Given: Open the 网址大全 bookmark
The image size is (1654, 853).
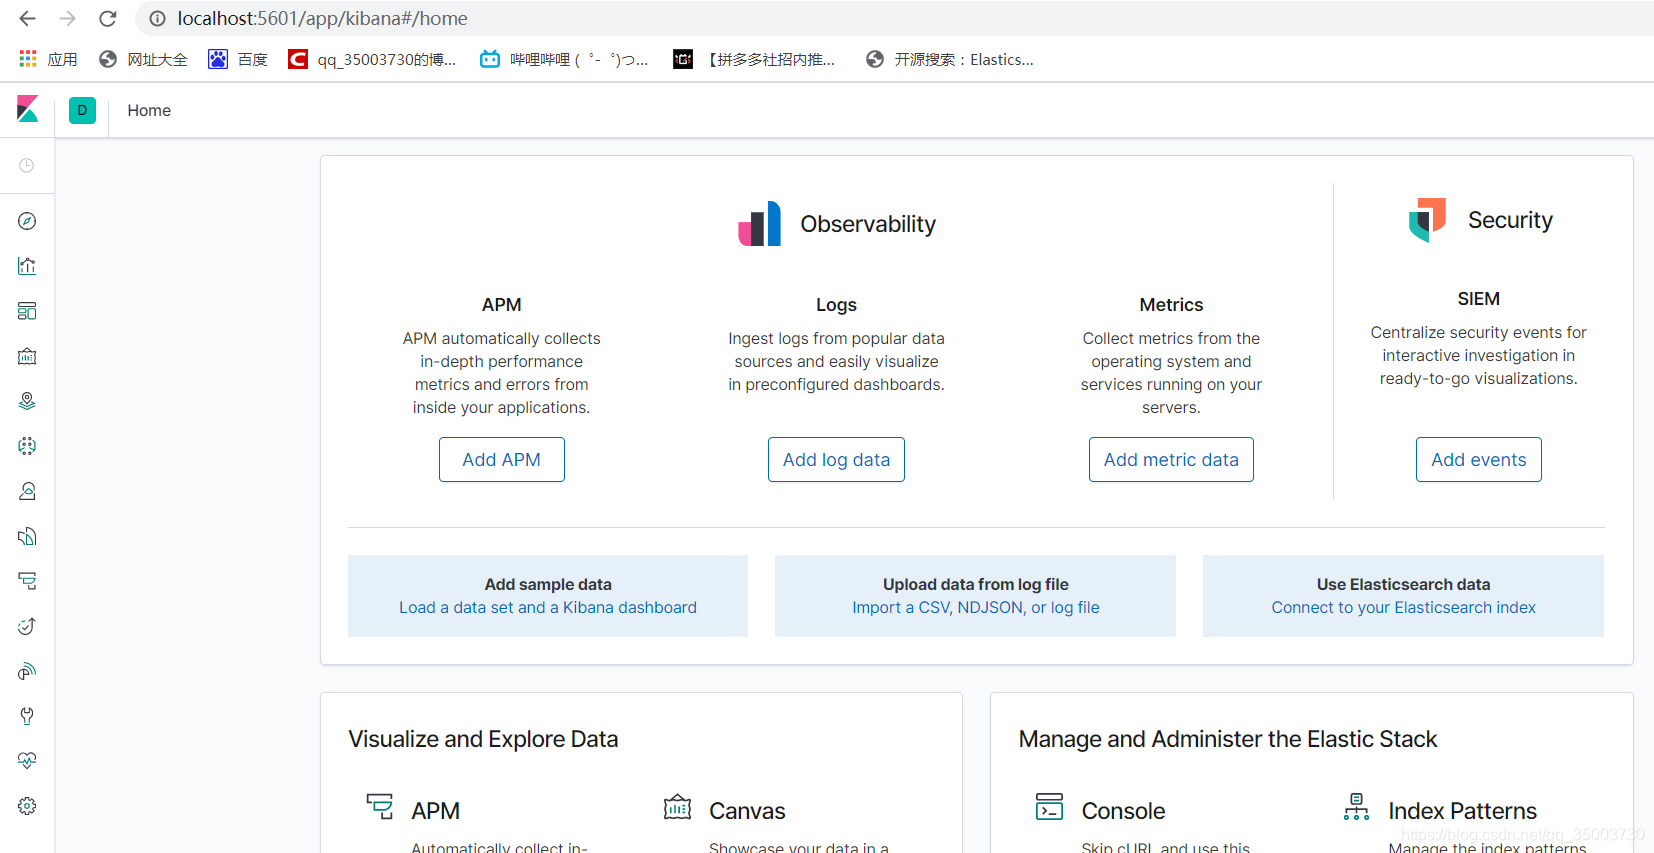Looking at the screenshot, I should click(x=143, y=59).
